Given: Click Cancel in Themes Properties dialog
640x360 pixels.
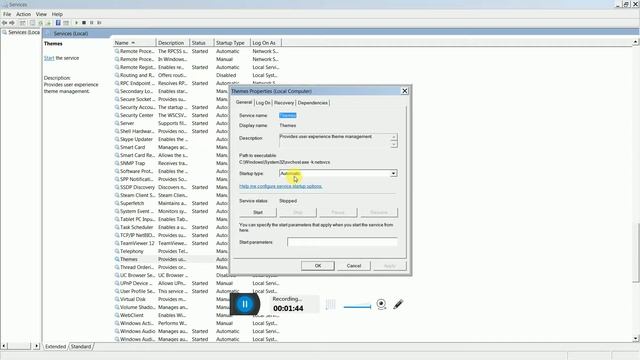Looking at the screenshot, I should point(354,266).
